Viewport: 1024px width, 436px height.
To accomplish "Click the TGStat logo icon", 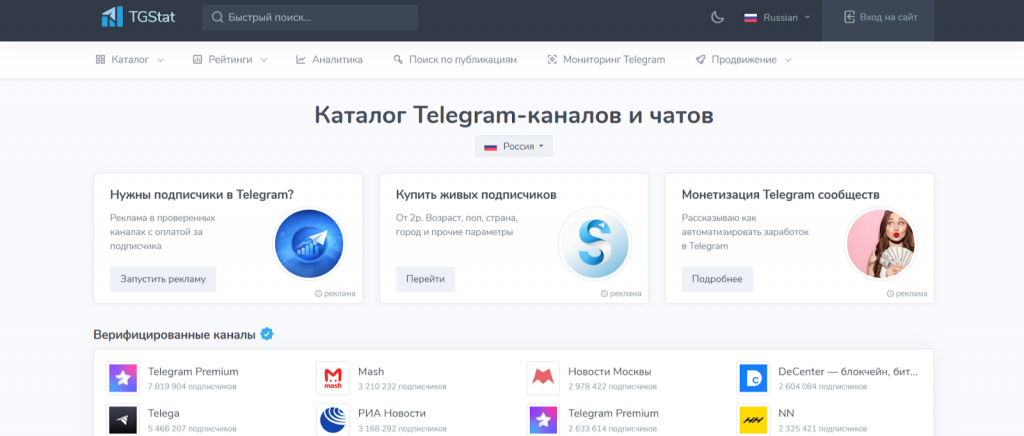I will 112,17.
